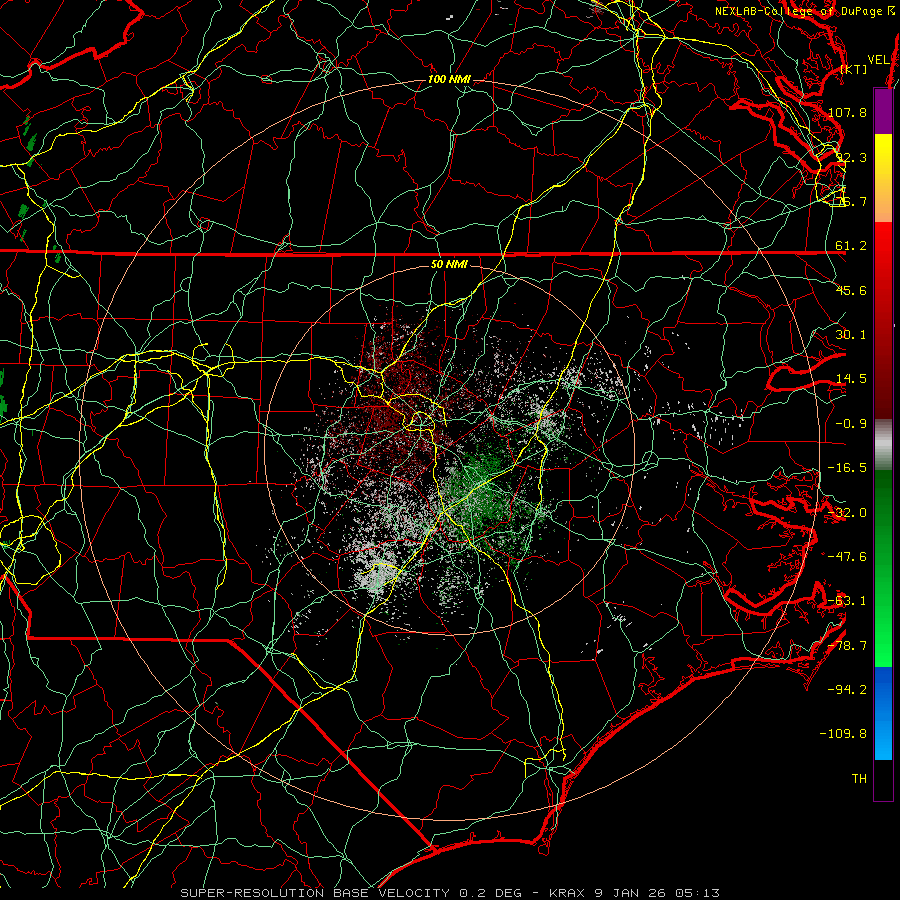Click the KRAX station identifier in the caption
Image resolution: width=900 pixels, height=900 pixels.
click(x=567, y=893)
